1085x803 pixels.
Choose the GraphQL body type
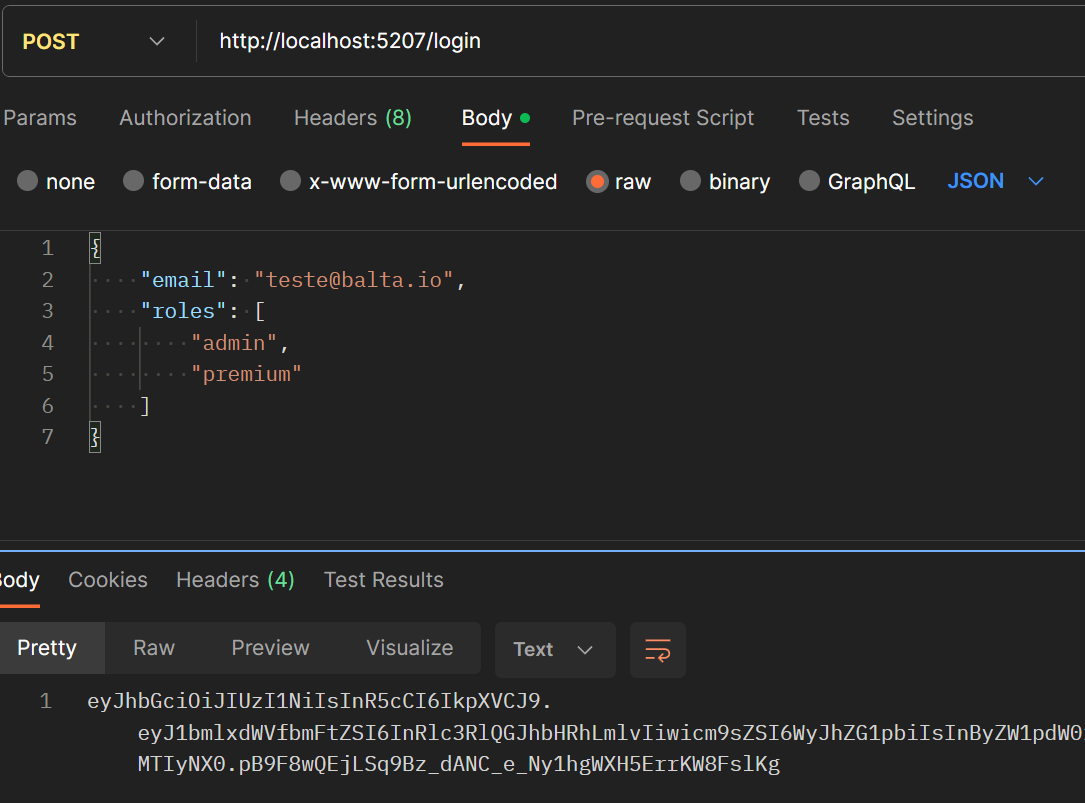857,181
